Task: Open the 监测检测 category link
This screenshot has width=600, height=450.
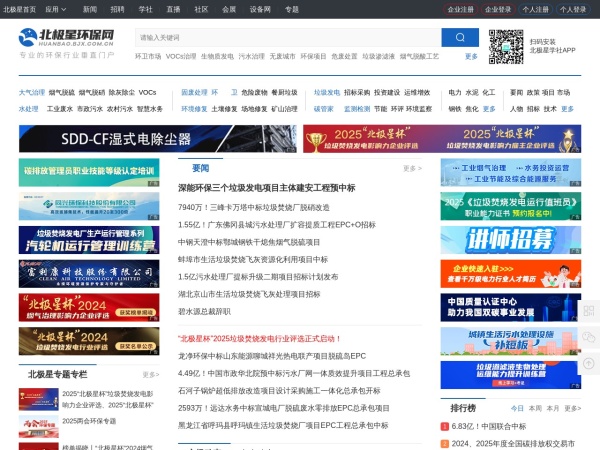Action: (x=357, y=109)
